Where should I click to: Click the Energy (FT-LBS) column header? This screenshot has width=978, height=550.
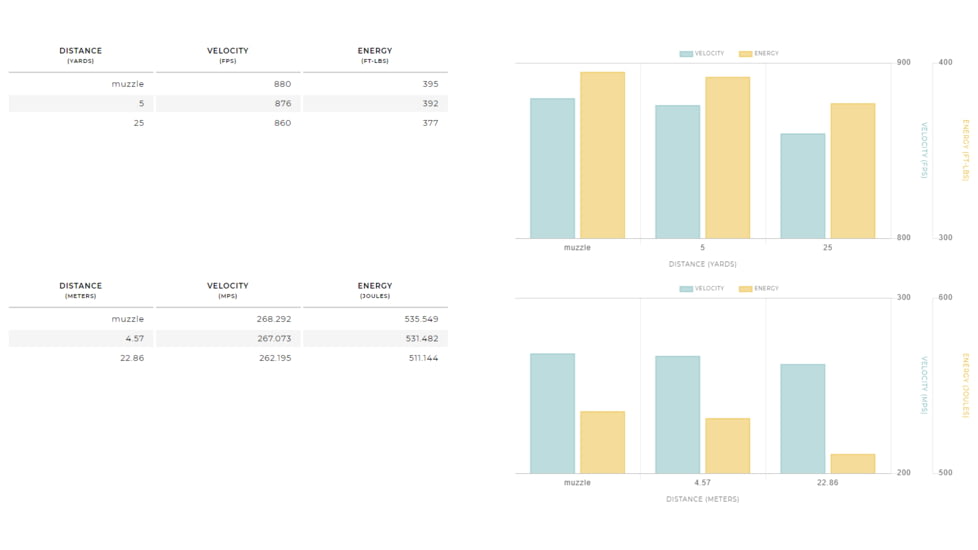(375, 55)
